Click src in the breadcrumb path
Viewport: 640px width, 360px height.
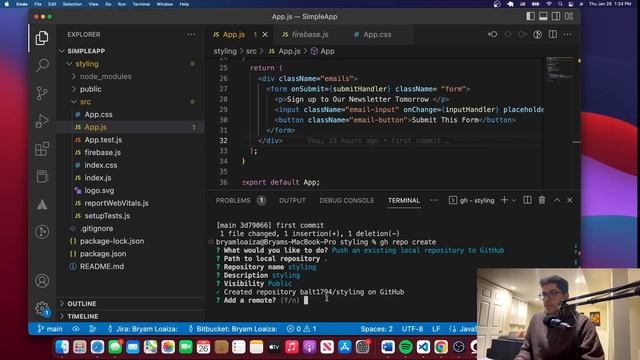coord(251,51)
